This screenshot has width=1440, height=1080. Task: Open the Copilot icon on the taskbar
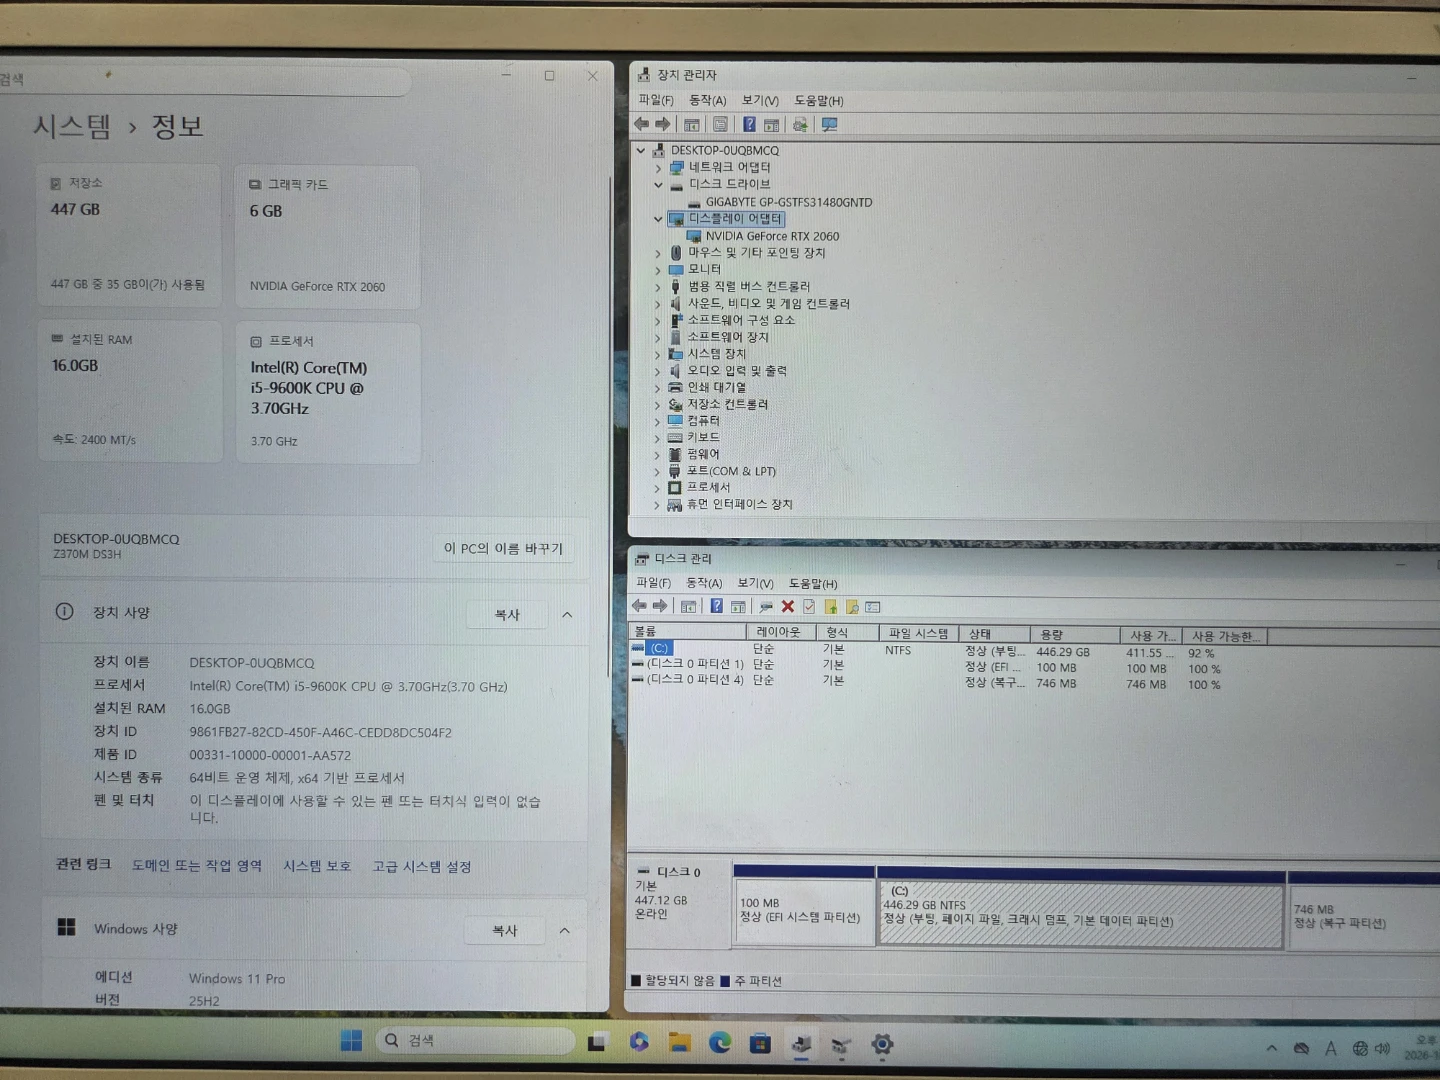pos(639,1042)
